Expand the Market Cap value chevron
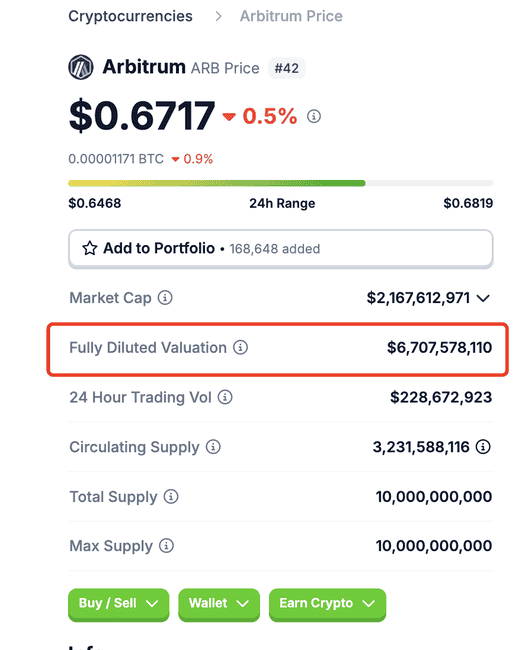 (x=483, y=298)
